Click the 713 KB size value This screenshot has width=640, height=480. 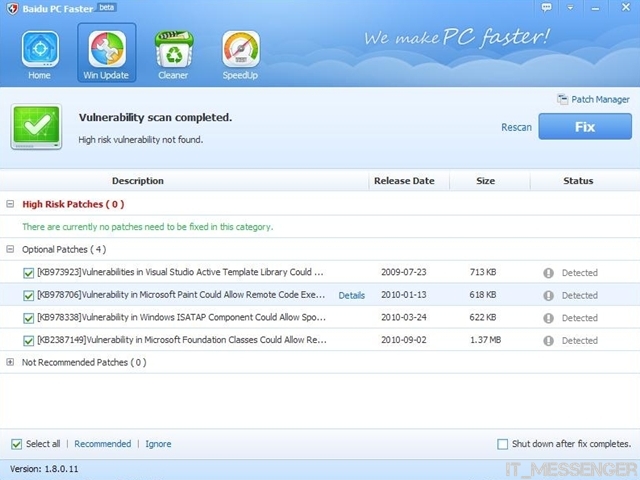[483, 272]
